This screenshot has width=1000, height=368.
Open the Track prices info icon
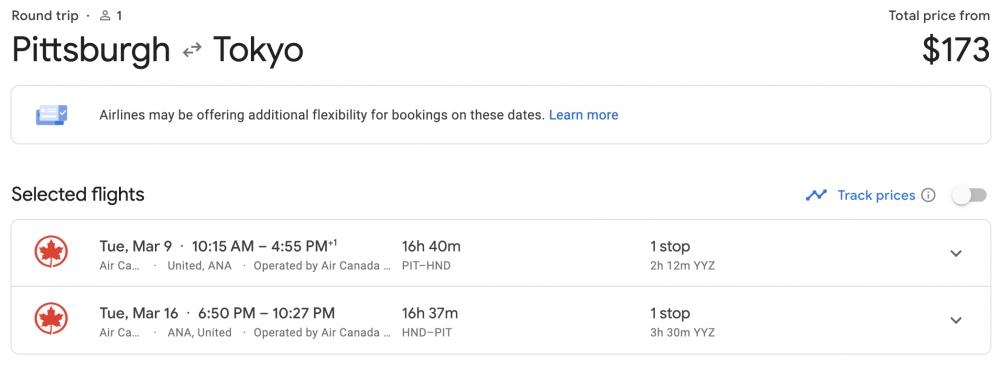click(929, 195)
